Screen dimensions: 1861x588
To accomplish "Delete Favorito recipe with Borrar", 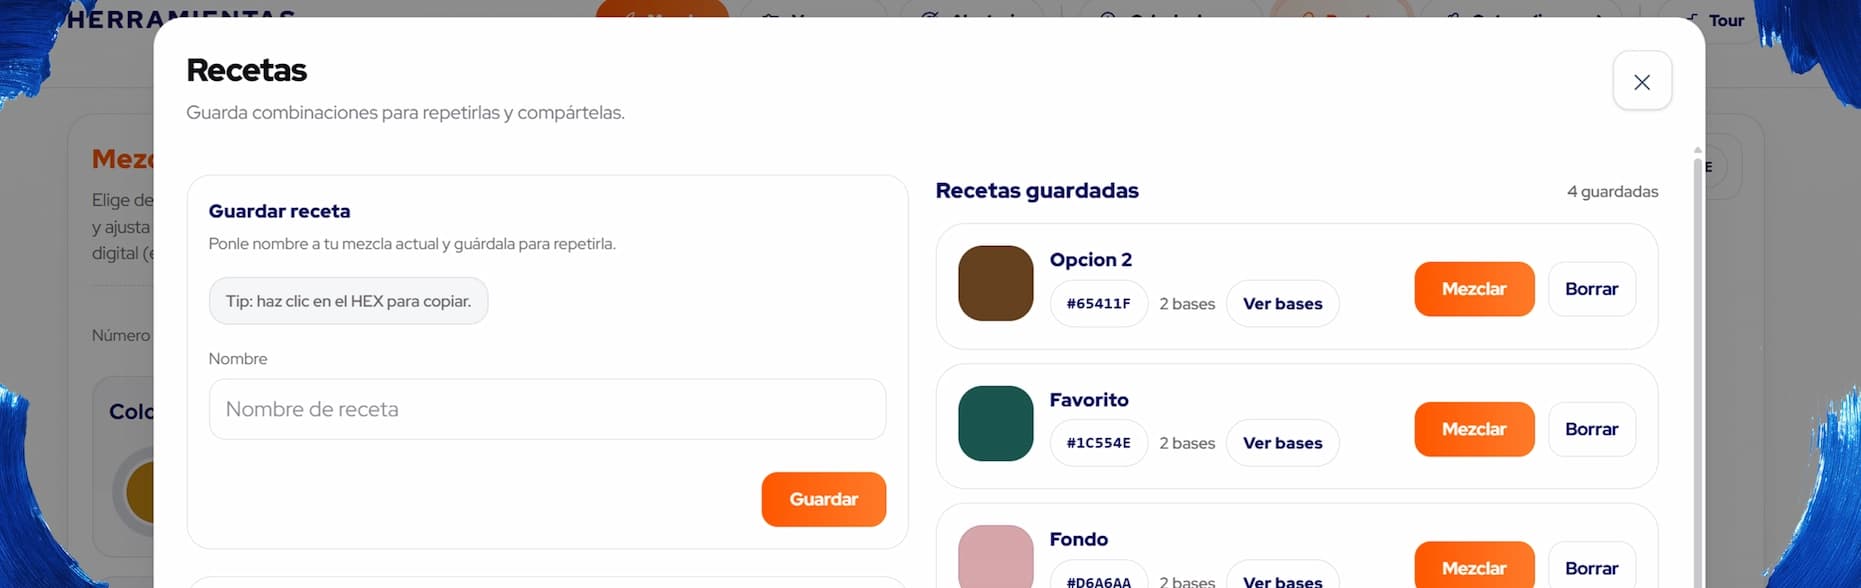I will (x=1591, y=429).
